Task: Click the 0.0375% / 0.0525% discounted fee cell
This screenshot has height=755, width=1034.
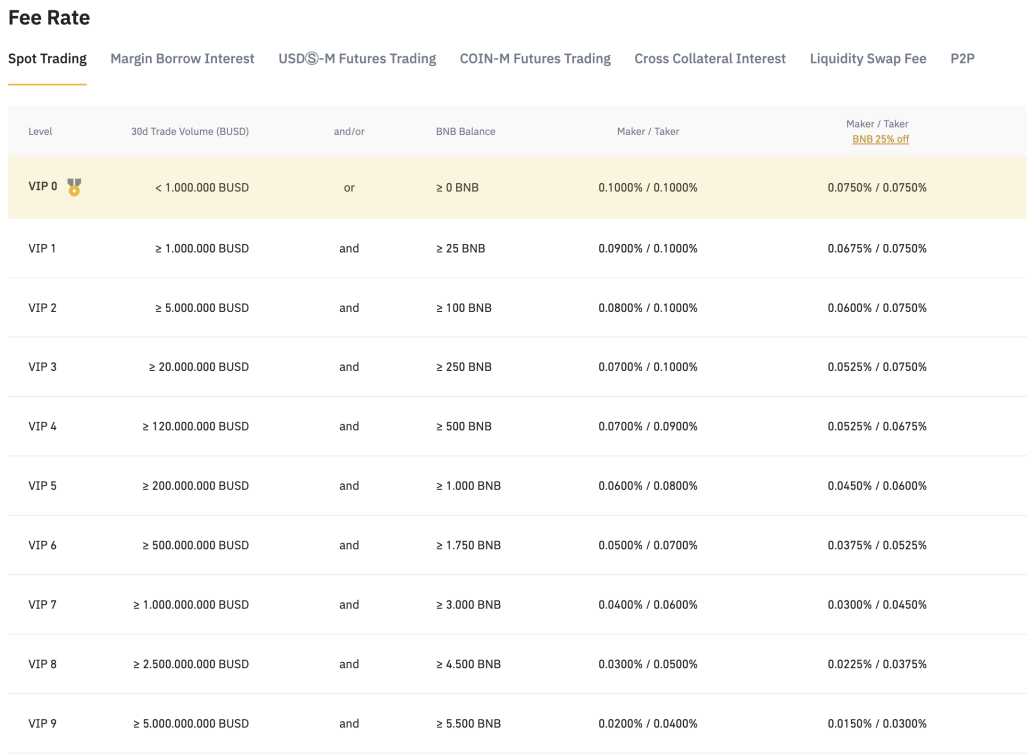Action: [x=877, y=545]
